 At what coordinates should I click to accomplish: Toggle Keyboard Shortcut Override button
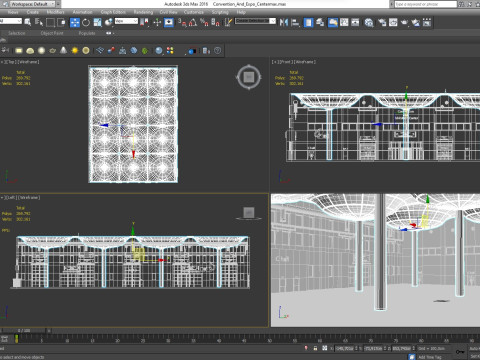[x=169, y=22]
